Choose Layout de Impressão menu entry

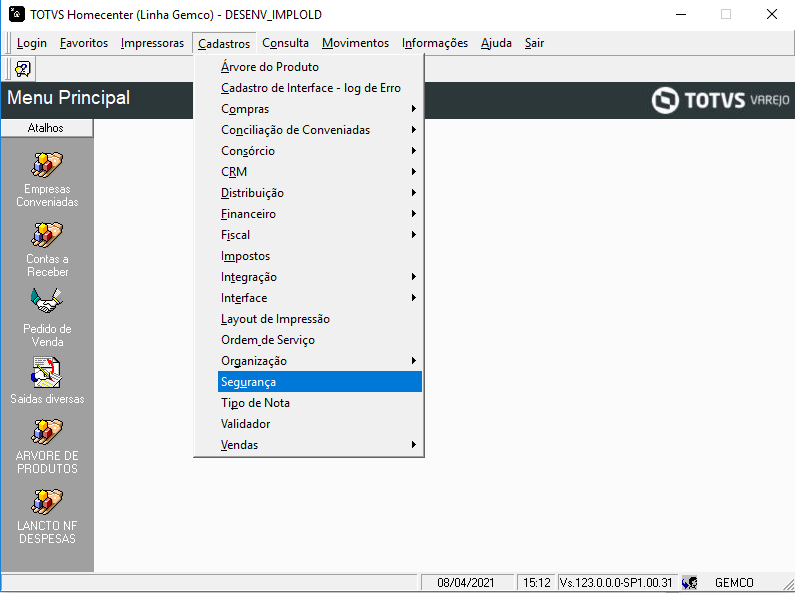click(320, 319)
